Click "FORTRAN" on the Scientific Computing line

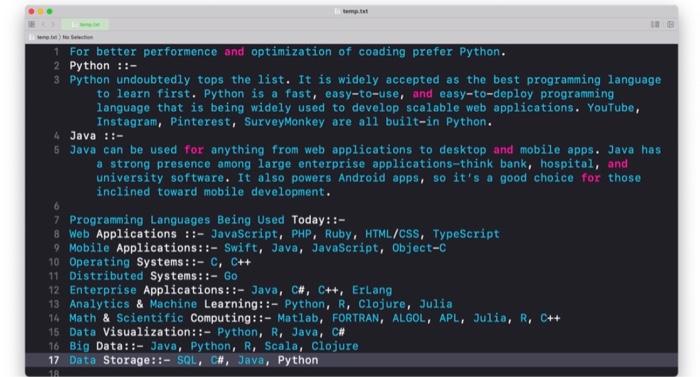point(355,318)
